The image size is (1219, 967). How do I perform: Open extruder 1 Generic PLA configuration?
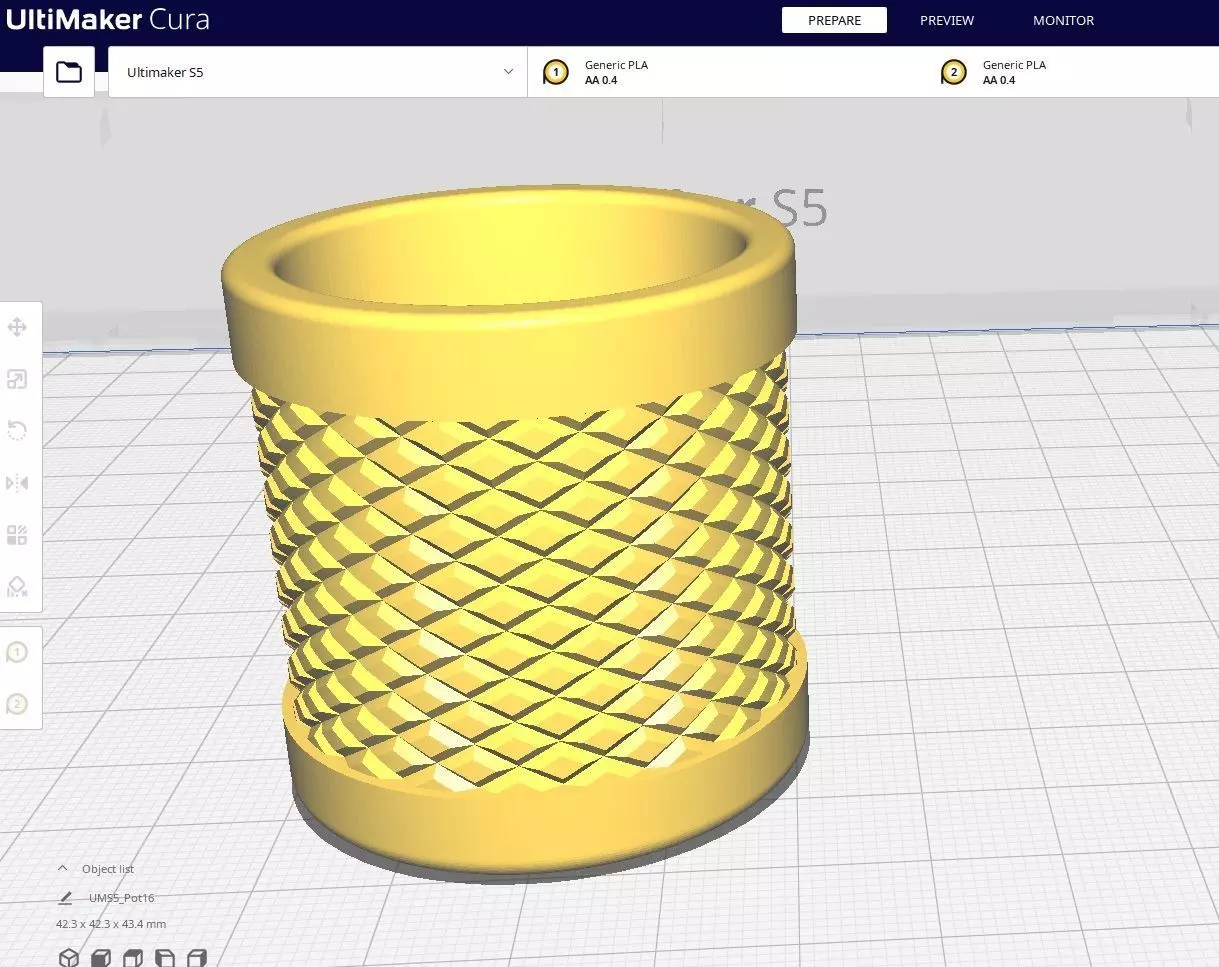(726, 72)
